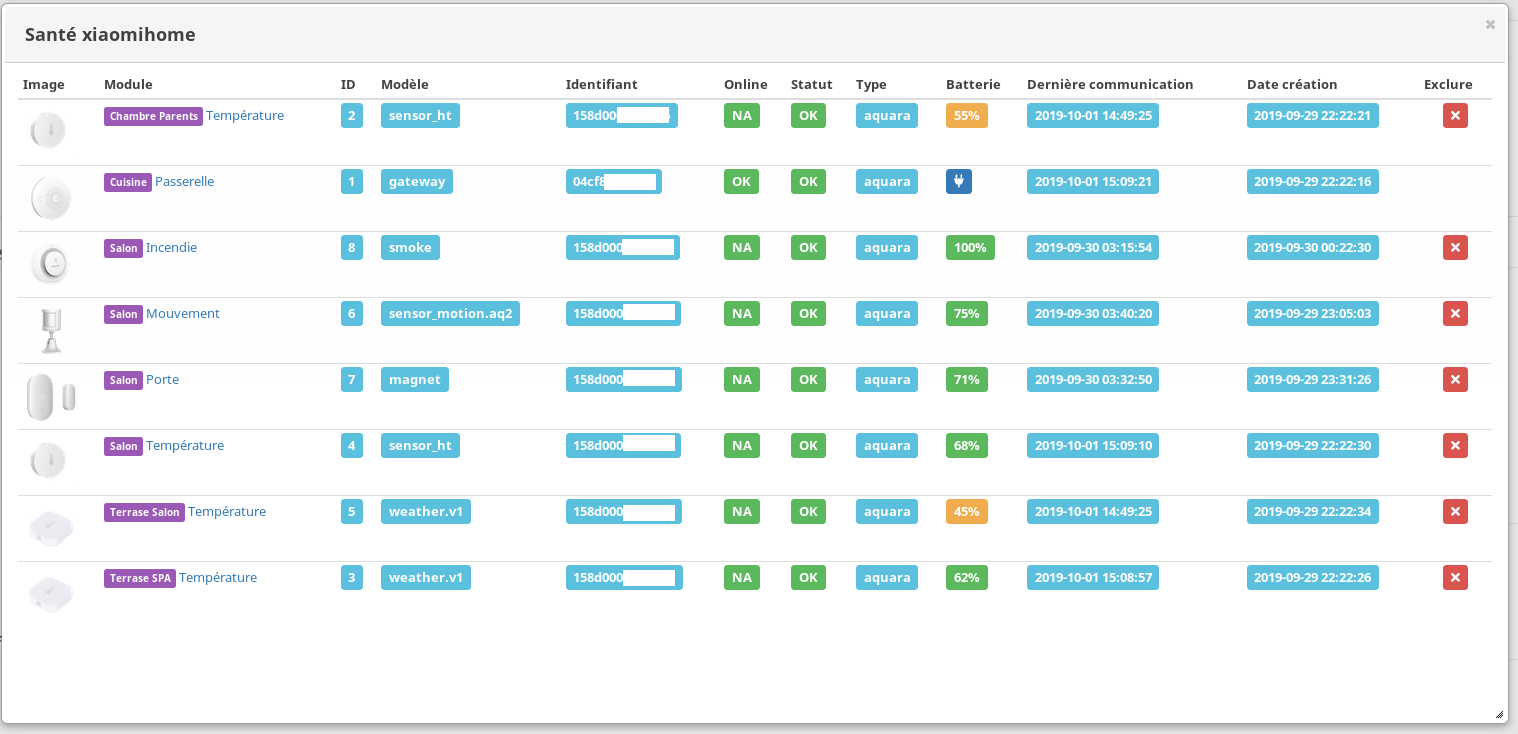
Task: Click the magnet model badge
Action: (x=415, y=380)
